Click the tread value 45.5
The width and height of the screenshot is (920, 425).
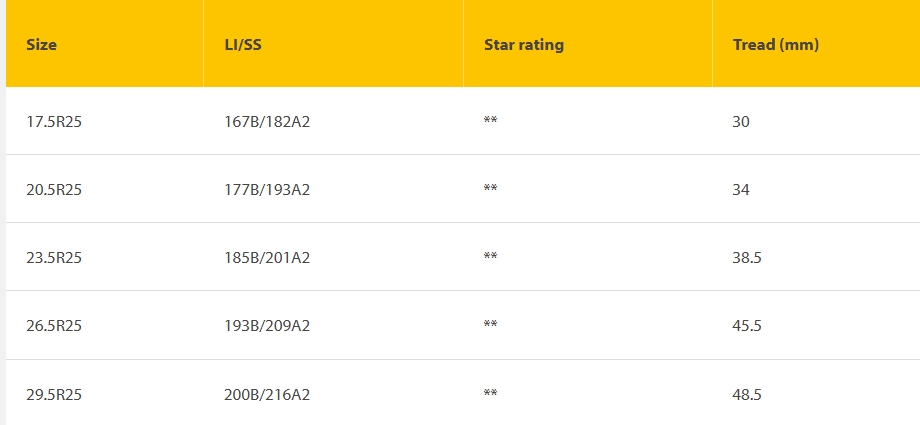click(747, 326)
